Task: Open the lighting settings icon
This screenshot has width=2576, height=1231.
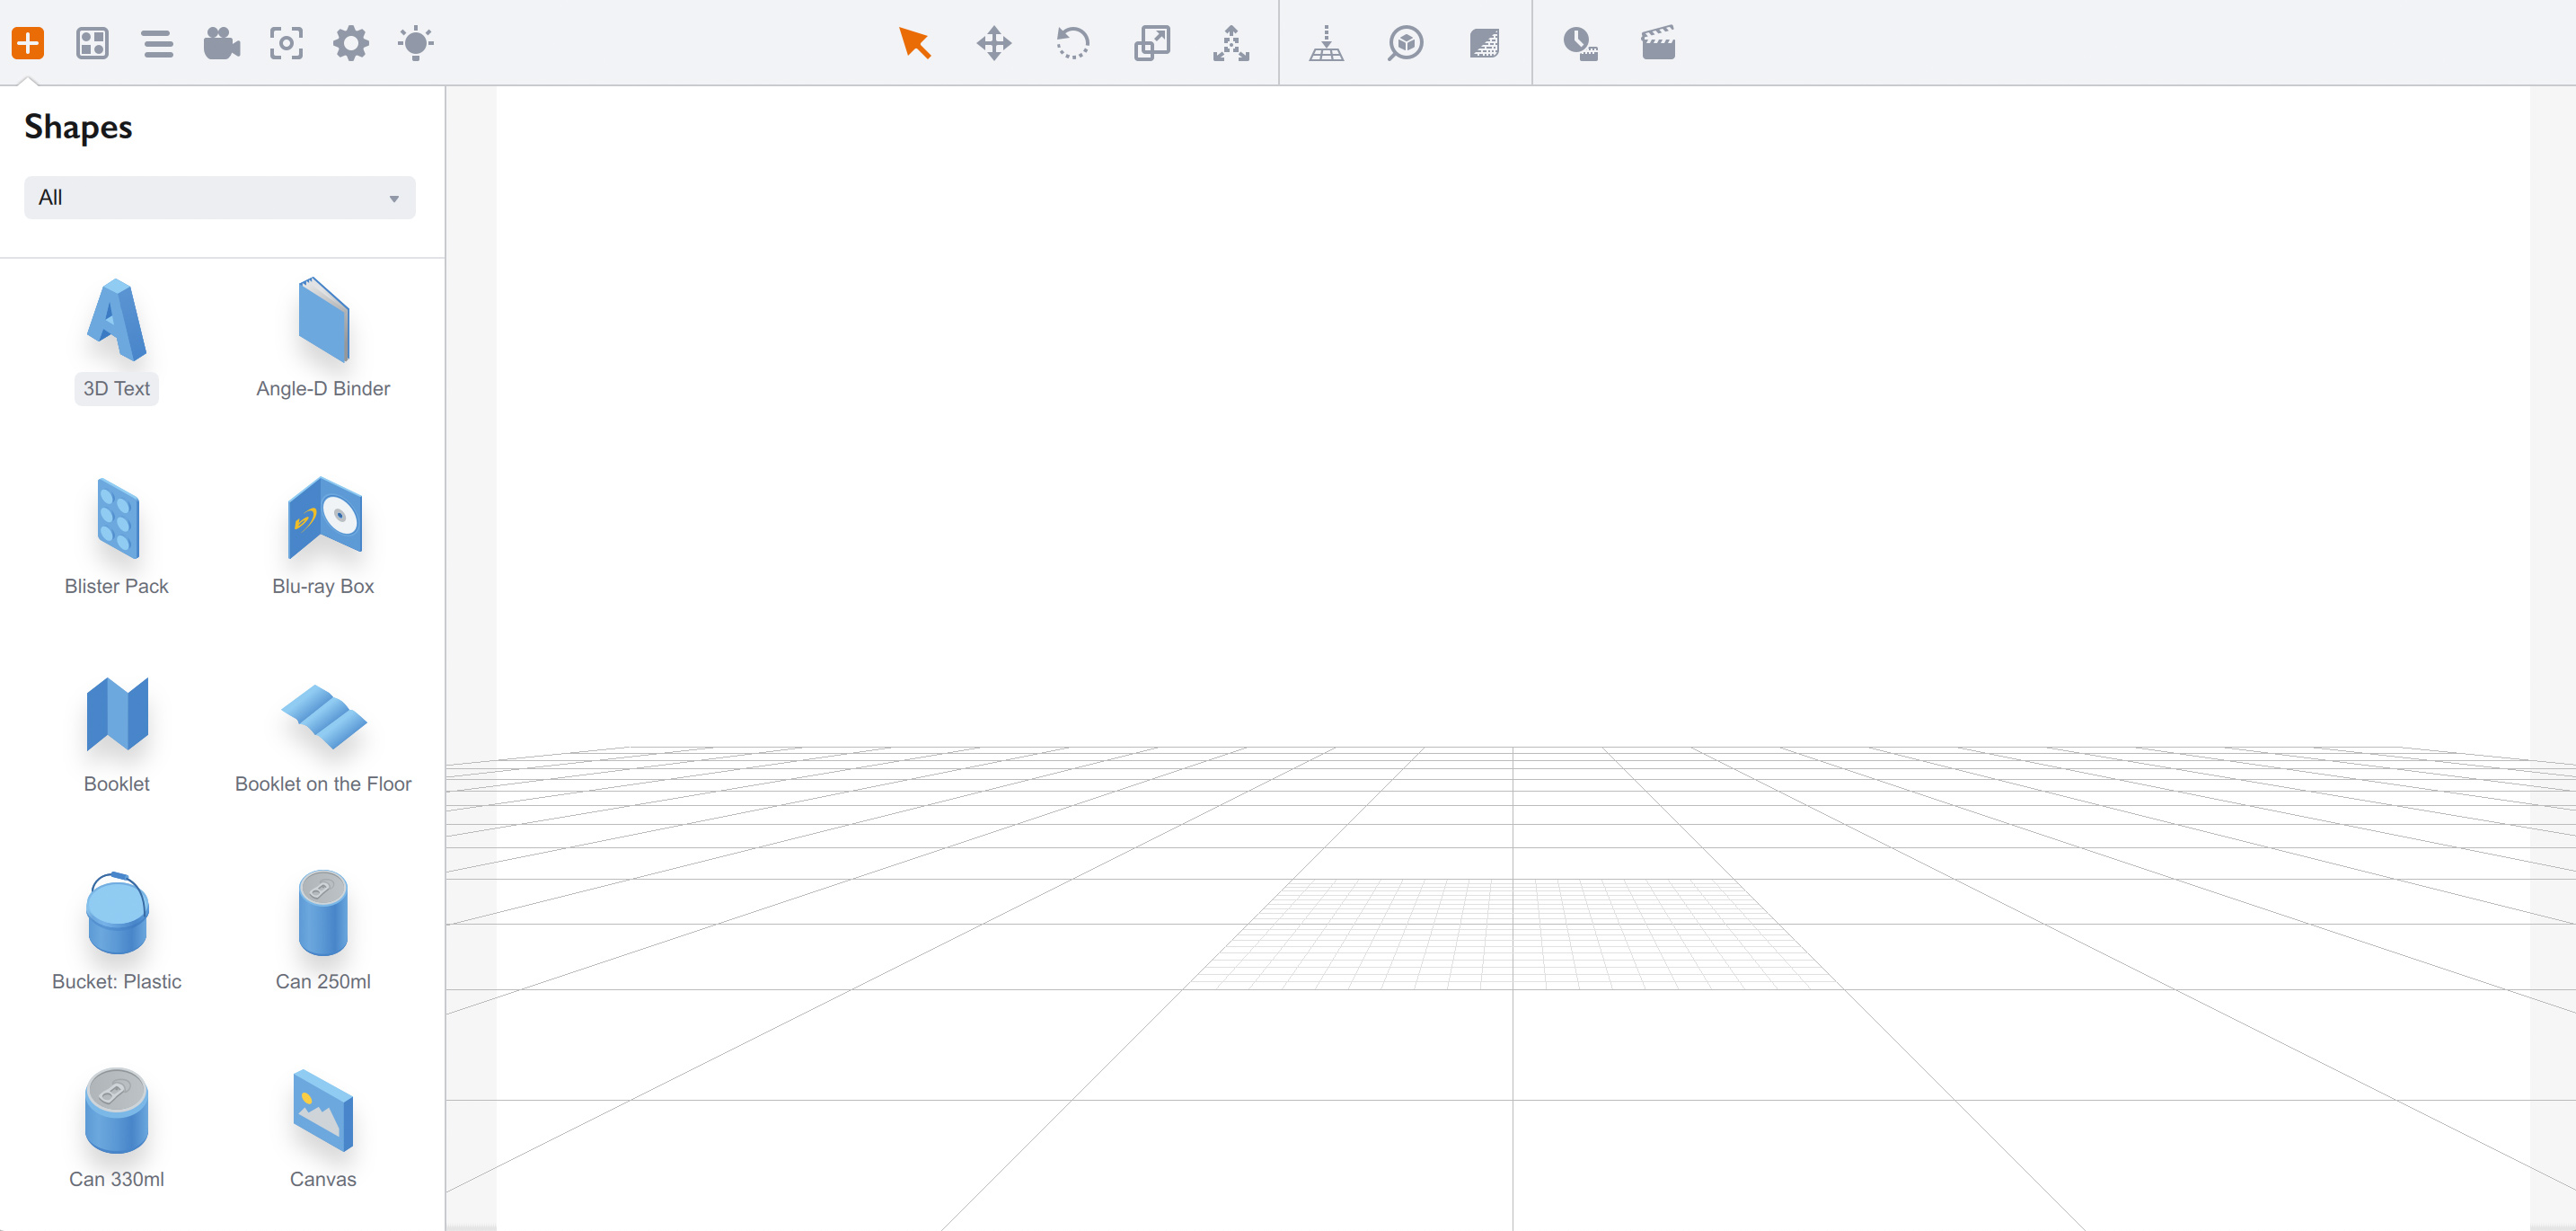Action: pos(416,43)
